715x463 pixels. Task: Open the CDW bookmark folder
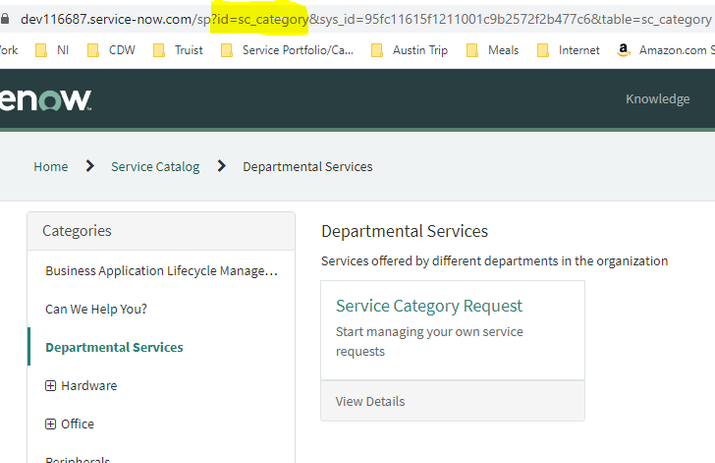coord(111,50)
